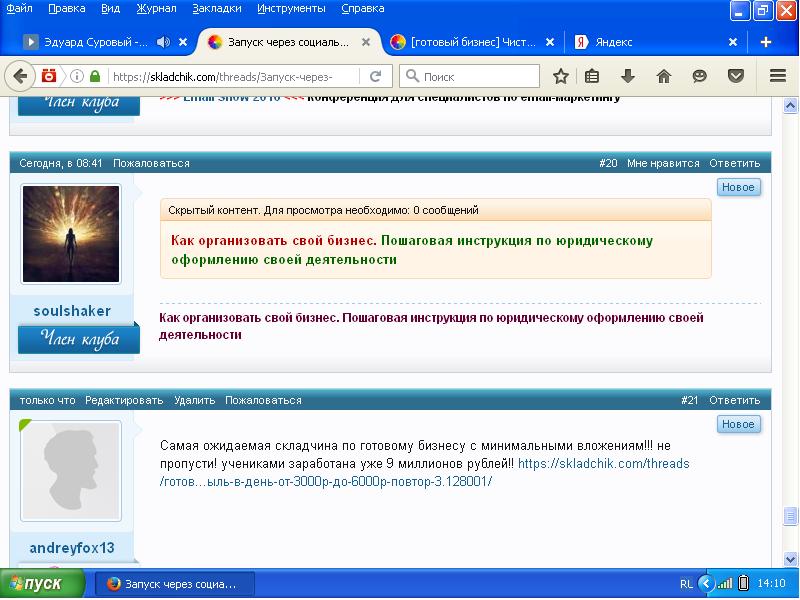Show site information via the circled i icon
Image resolution: width=800 pixels, height=600 pixels.
point(77,77)
